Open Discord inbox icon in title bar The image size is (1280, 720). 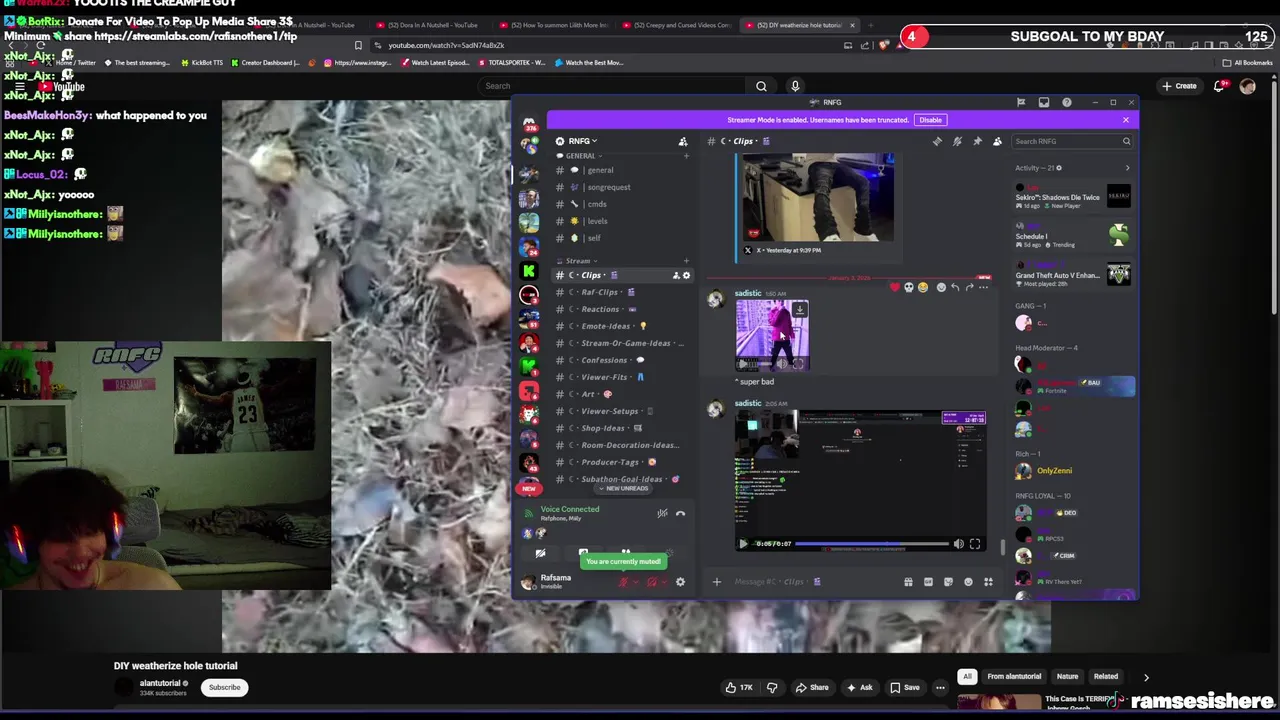pyautogui.click(x=1044, y=102)
